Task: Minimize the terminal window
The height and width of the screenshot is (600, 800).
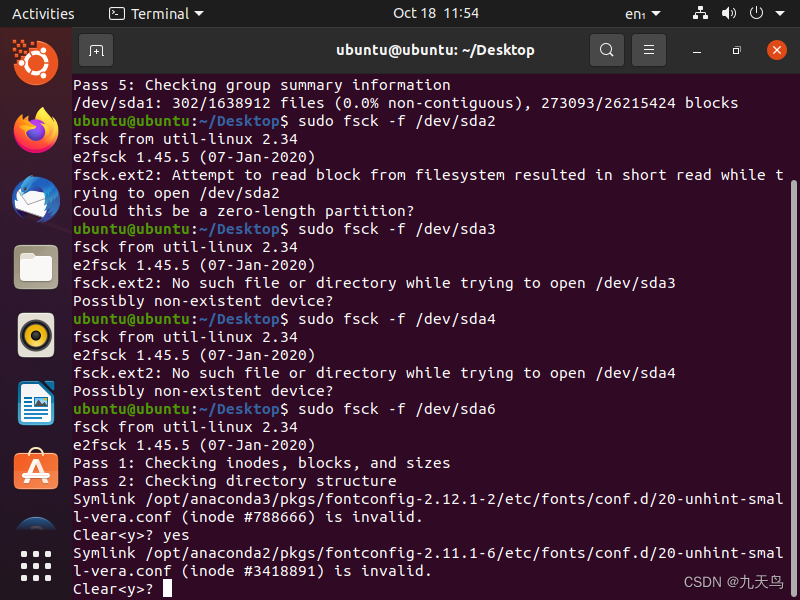Action: (697, 50)
